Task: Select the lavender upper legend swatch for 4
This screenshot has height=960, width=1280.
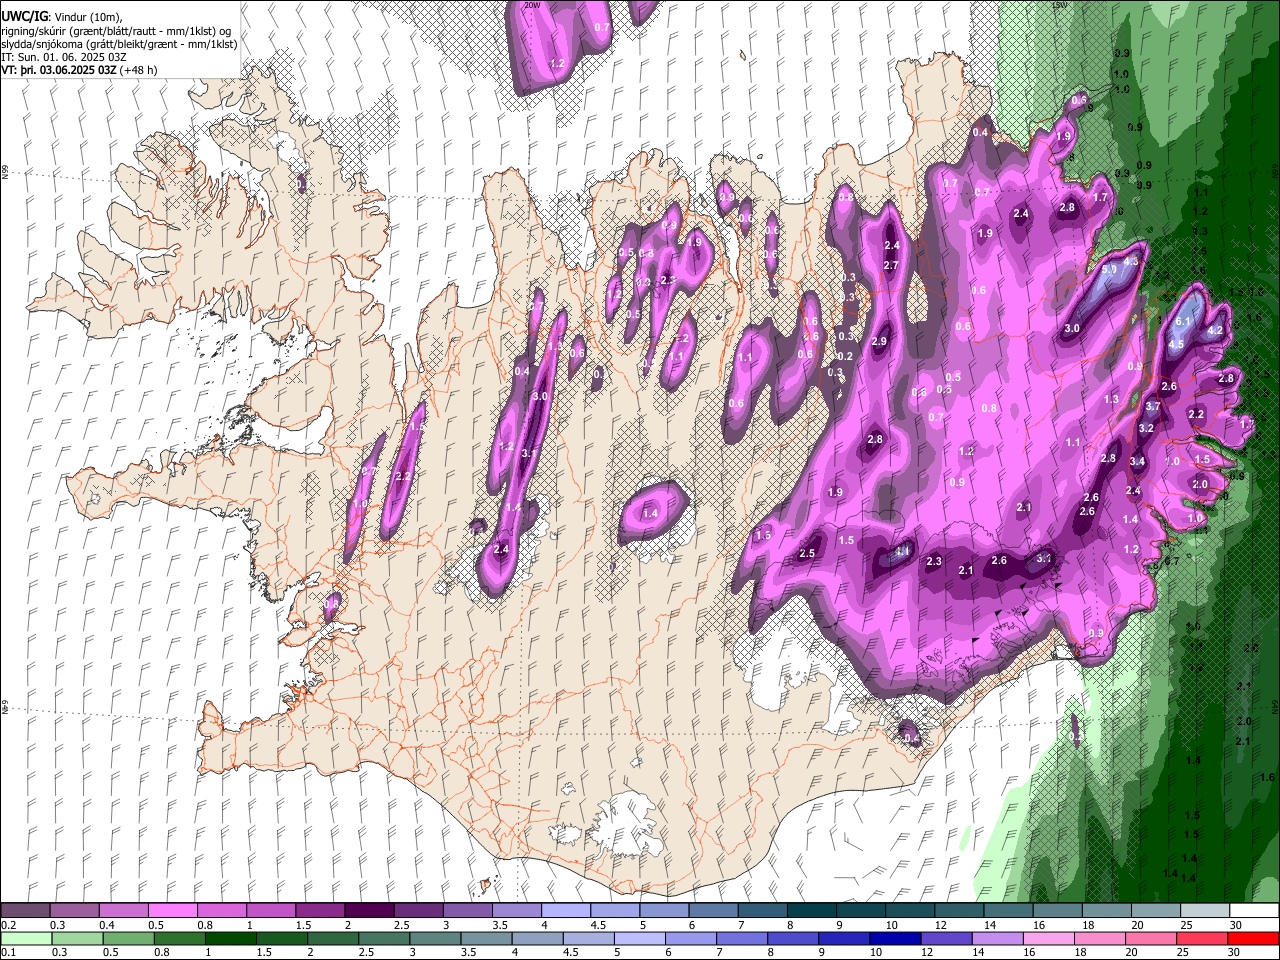Action: 564,911
